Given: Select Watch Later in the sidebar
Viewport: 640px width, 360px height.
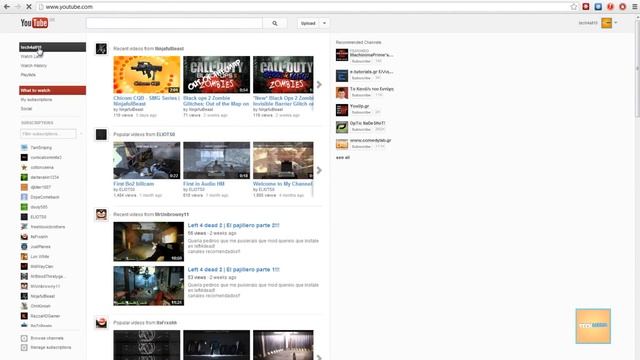Looking at the screenshot, I should point(32,56).
